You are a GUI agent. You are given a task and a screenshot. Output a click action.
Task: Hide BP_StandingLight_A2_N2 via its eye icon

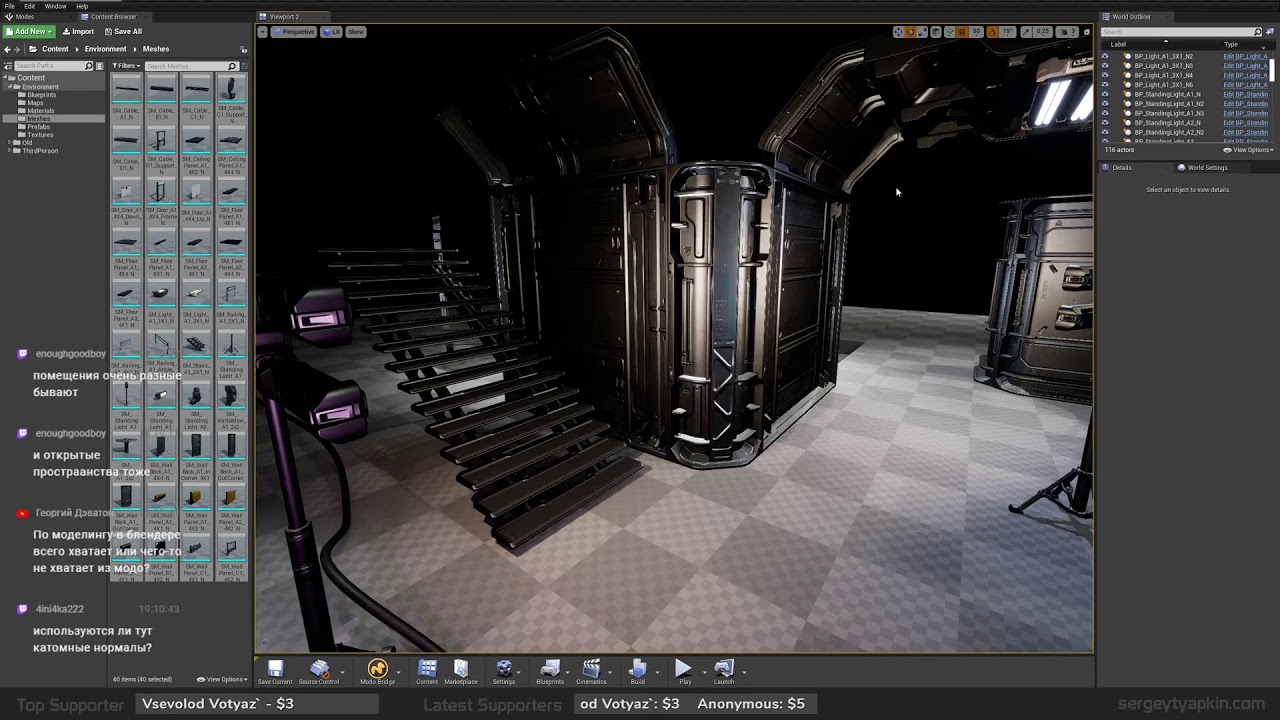[x=1105, y=133]
